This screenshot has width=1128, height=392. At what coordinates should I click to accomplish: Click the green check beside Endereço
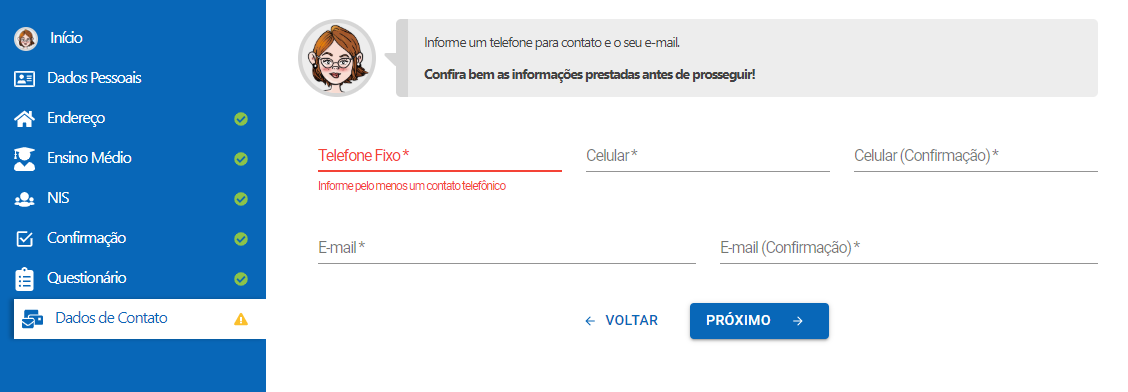241,119
